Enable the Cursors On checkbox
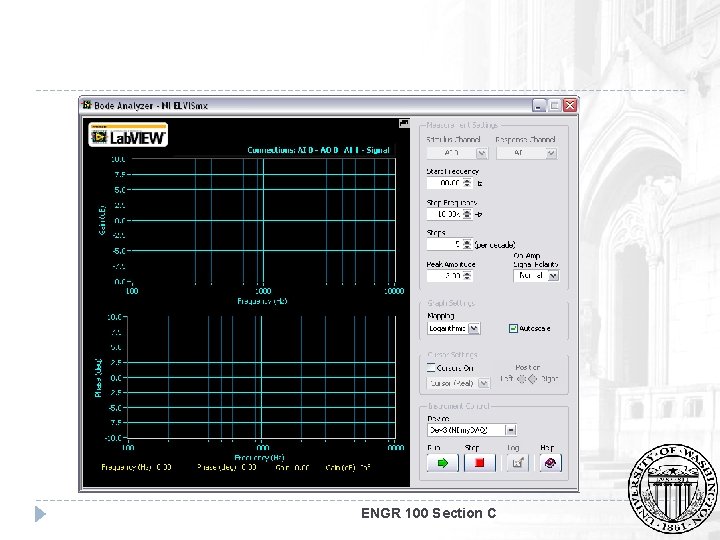This screenshot has width=720, height=540. pos(432,368)
